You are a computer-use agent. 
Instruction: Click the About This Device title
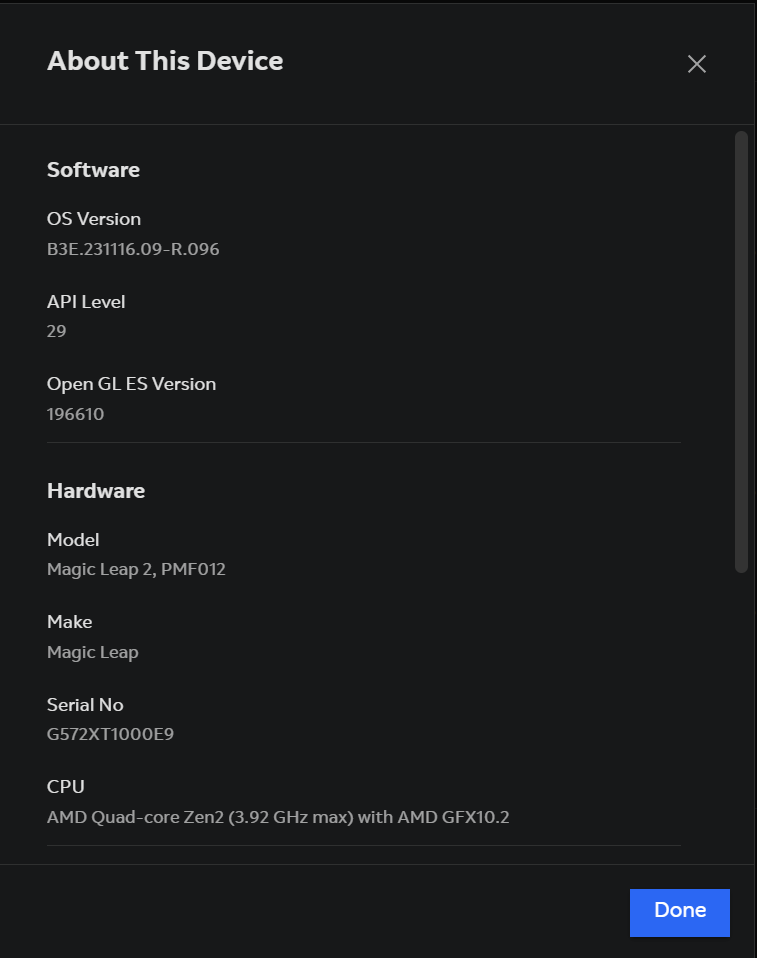(164, 61)
